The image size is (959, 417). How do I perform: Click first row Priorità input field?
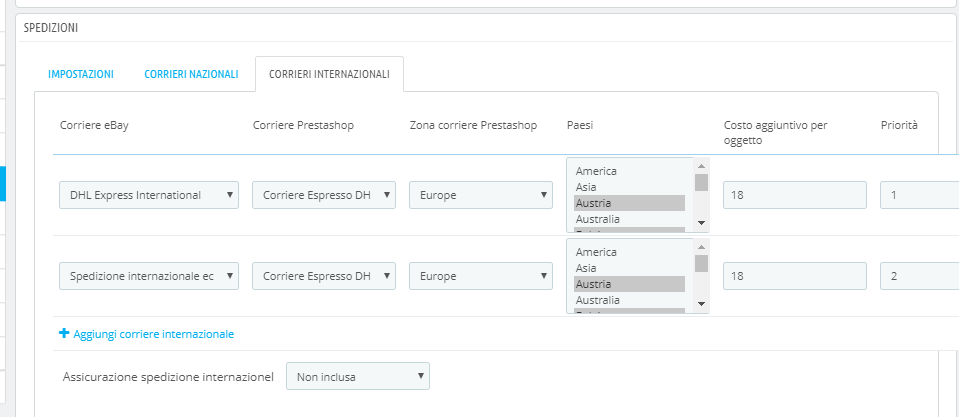[x=918, y=195]
